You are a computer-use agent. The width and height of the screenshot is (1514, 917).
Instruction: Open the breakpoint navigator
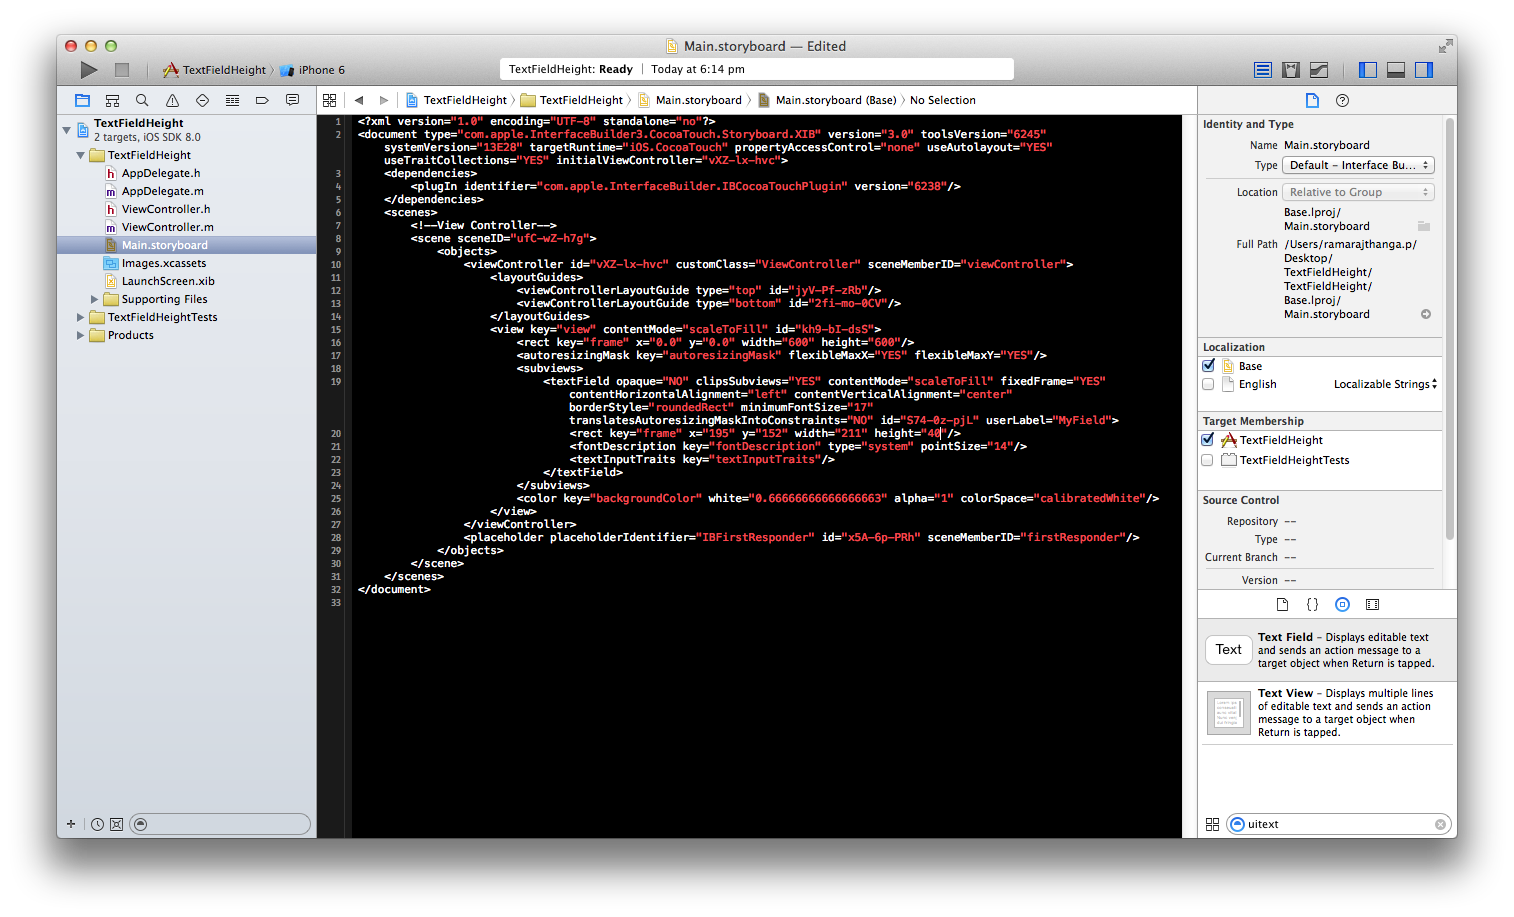262,100
